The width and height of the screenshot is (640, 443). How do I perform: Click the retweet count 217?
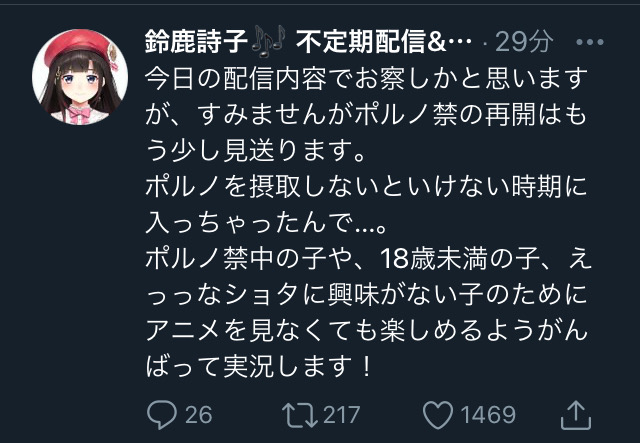(x=341, y=415)
